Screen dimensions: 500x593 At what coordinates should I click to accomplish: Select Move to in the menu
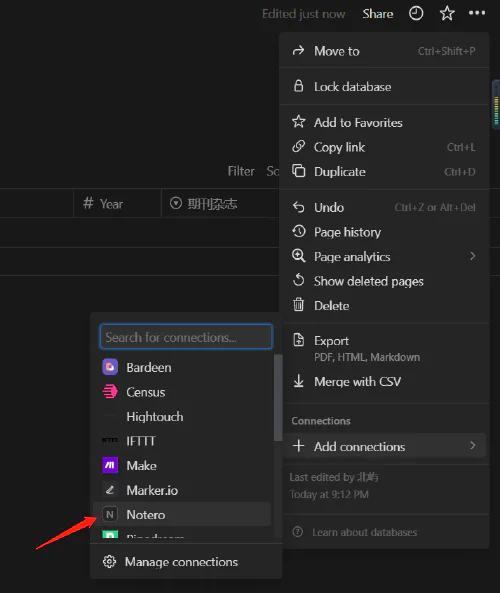click(x=384, y=51)
